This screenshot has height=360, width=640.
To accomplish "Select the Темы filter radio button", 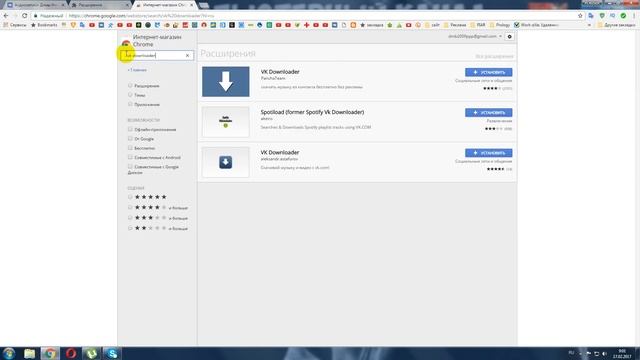I will [x=130, y=95].
